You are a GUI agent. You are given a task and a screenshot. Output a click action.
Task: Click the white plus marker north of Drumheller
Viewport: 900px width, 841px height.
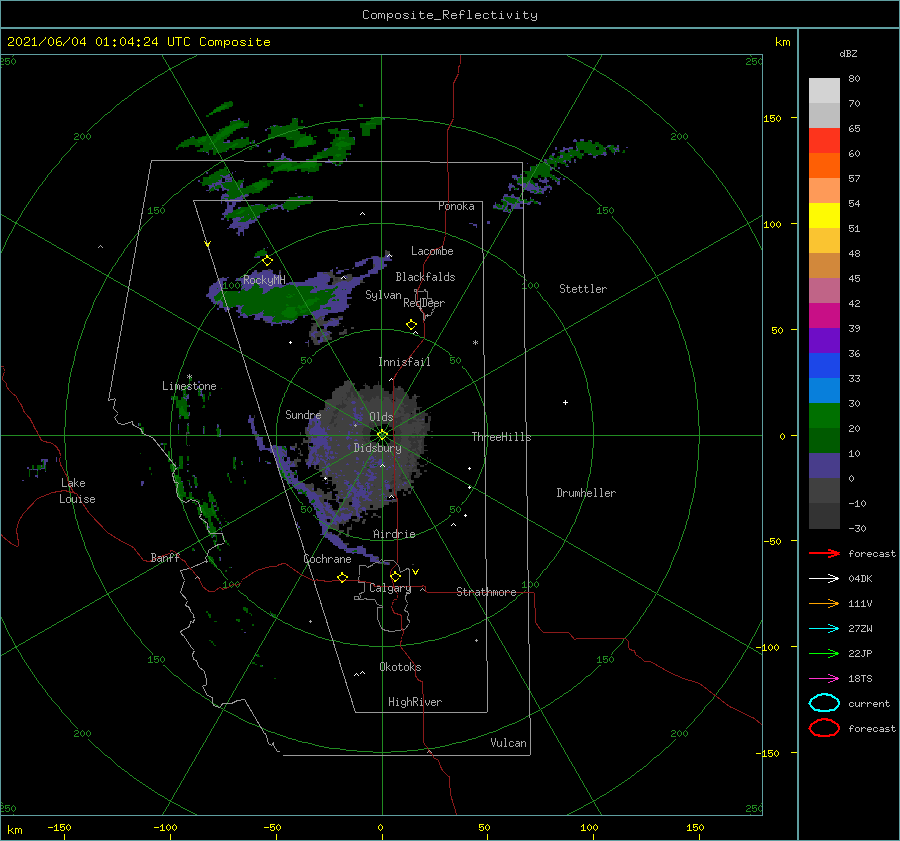point(565,402)
